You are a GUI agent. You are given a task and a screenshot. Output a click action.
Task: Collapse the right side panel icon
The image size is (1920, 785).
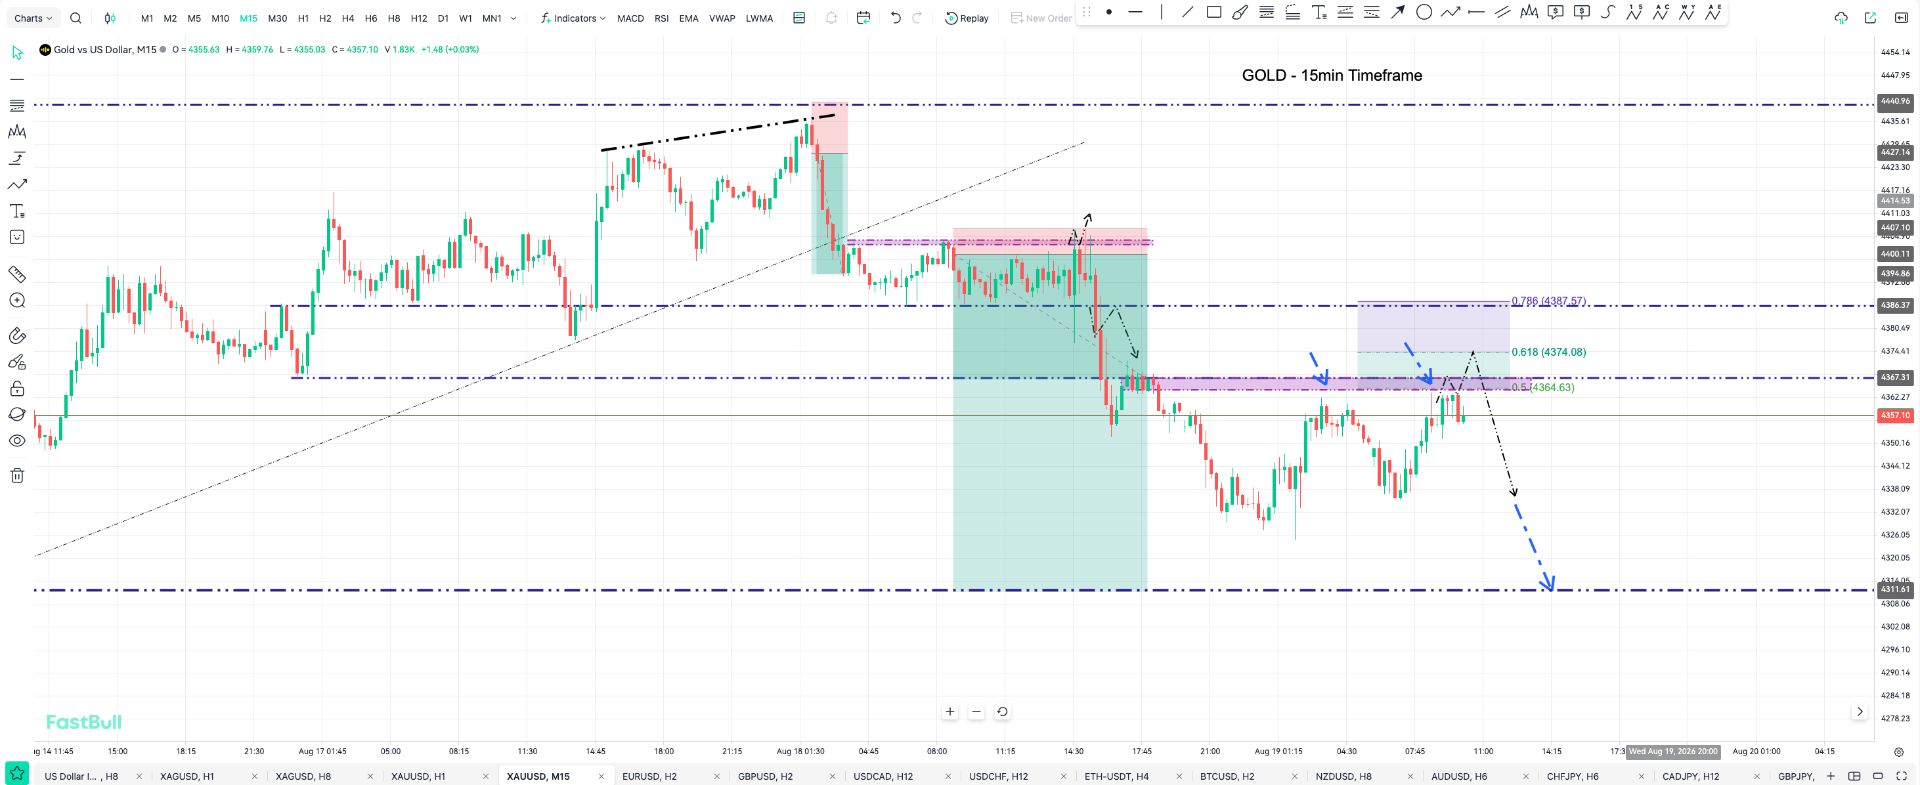[1901, 18]
